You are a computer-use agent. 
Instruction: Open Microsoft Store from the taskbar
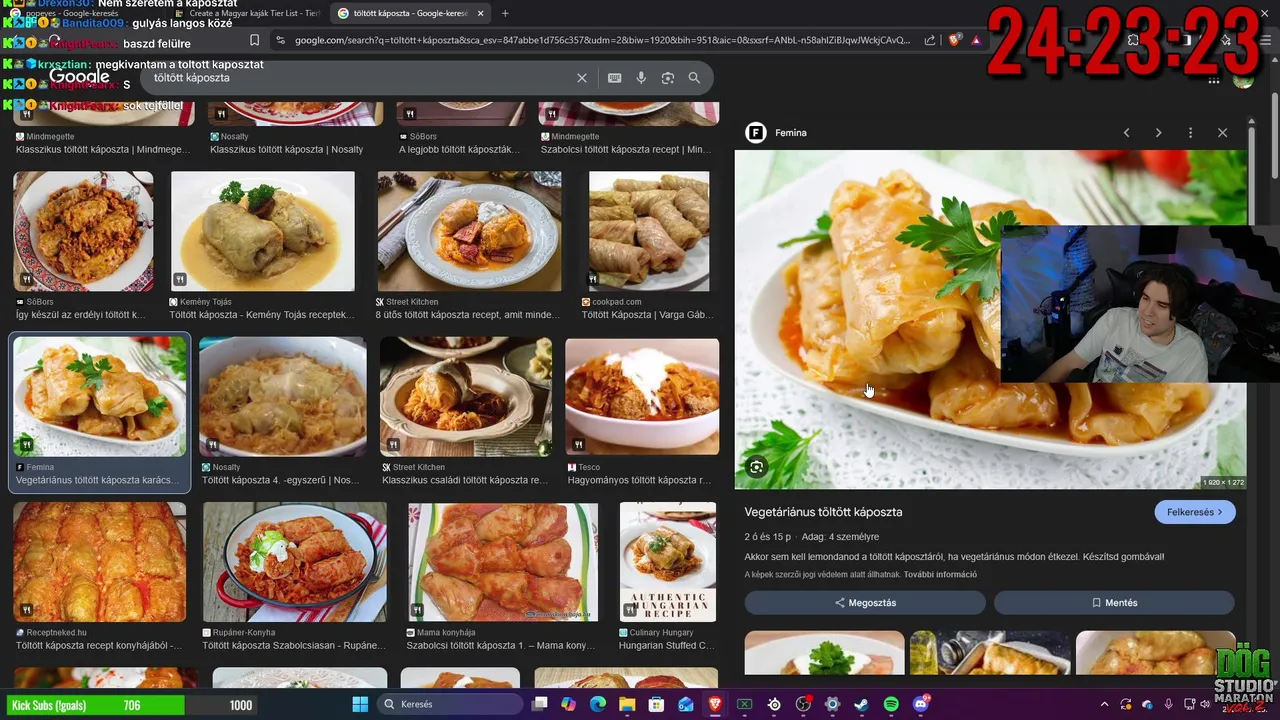click(x=657, y=704)
